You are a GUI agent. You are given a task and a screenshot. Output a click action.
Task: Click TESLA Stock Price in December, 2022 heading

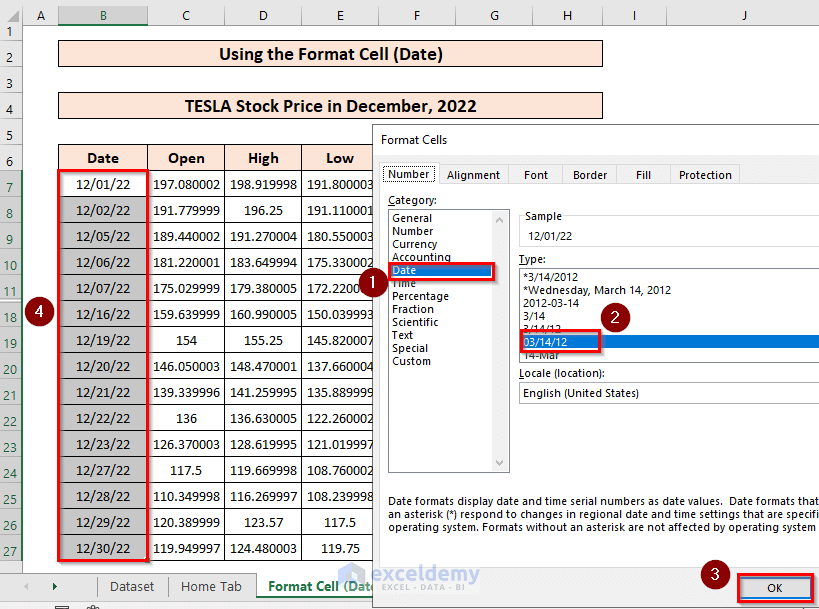point(331,106)
